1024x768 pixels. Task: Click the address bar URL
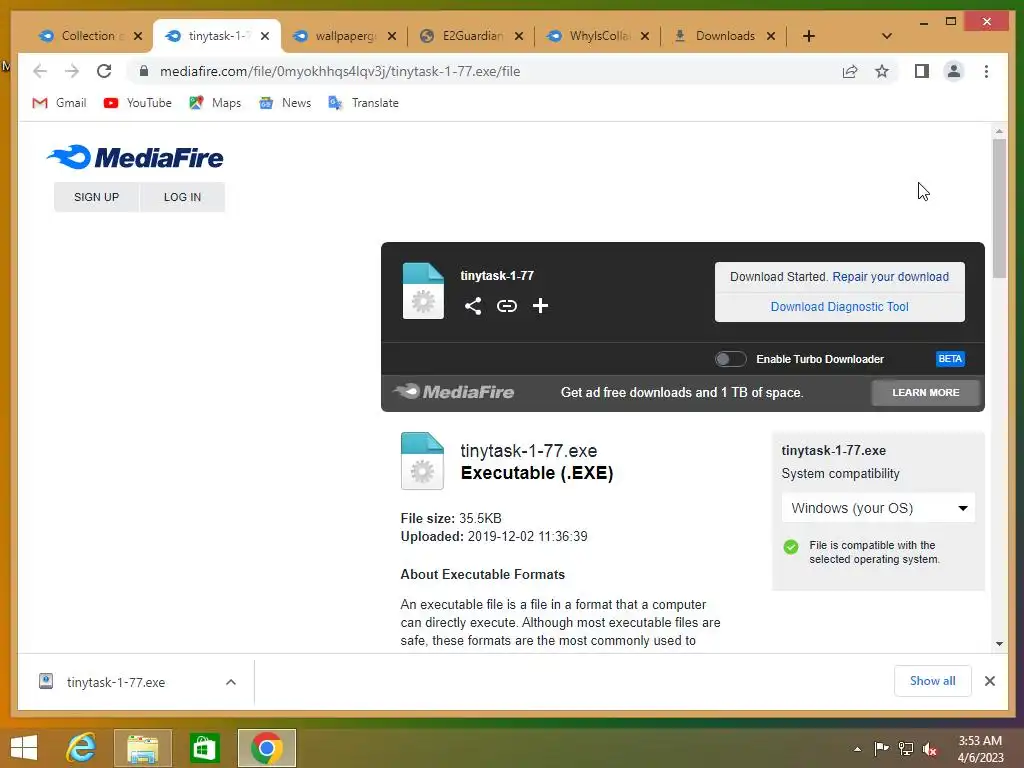pyautogui.click(x=340, y=71)
